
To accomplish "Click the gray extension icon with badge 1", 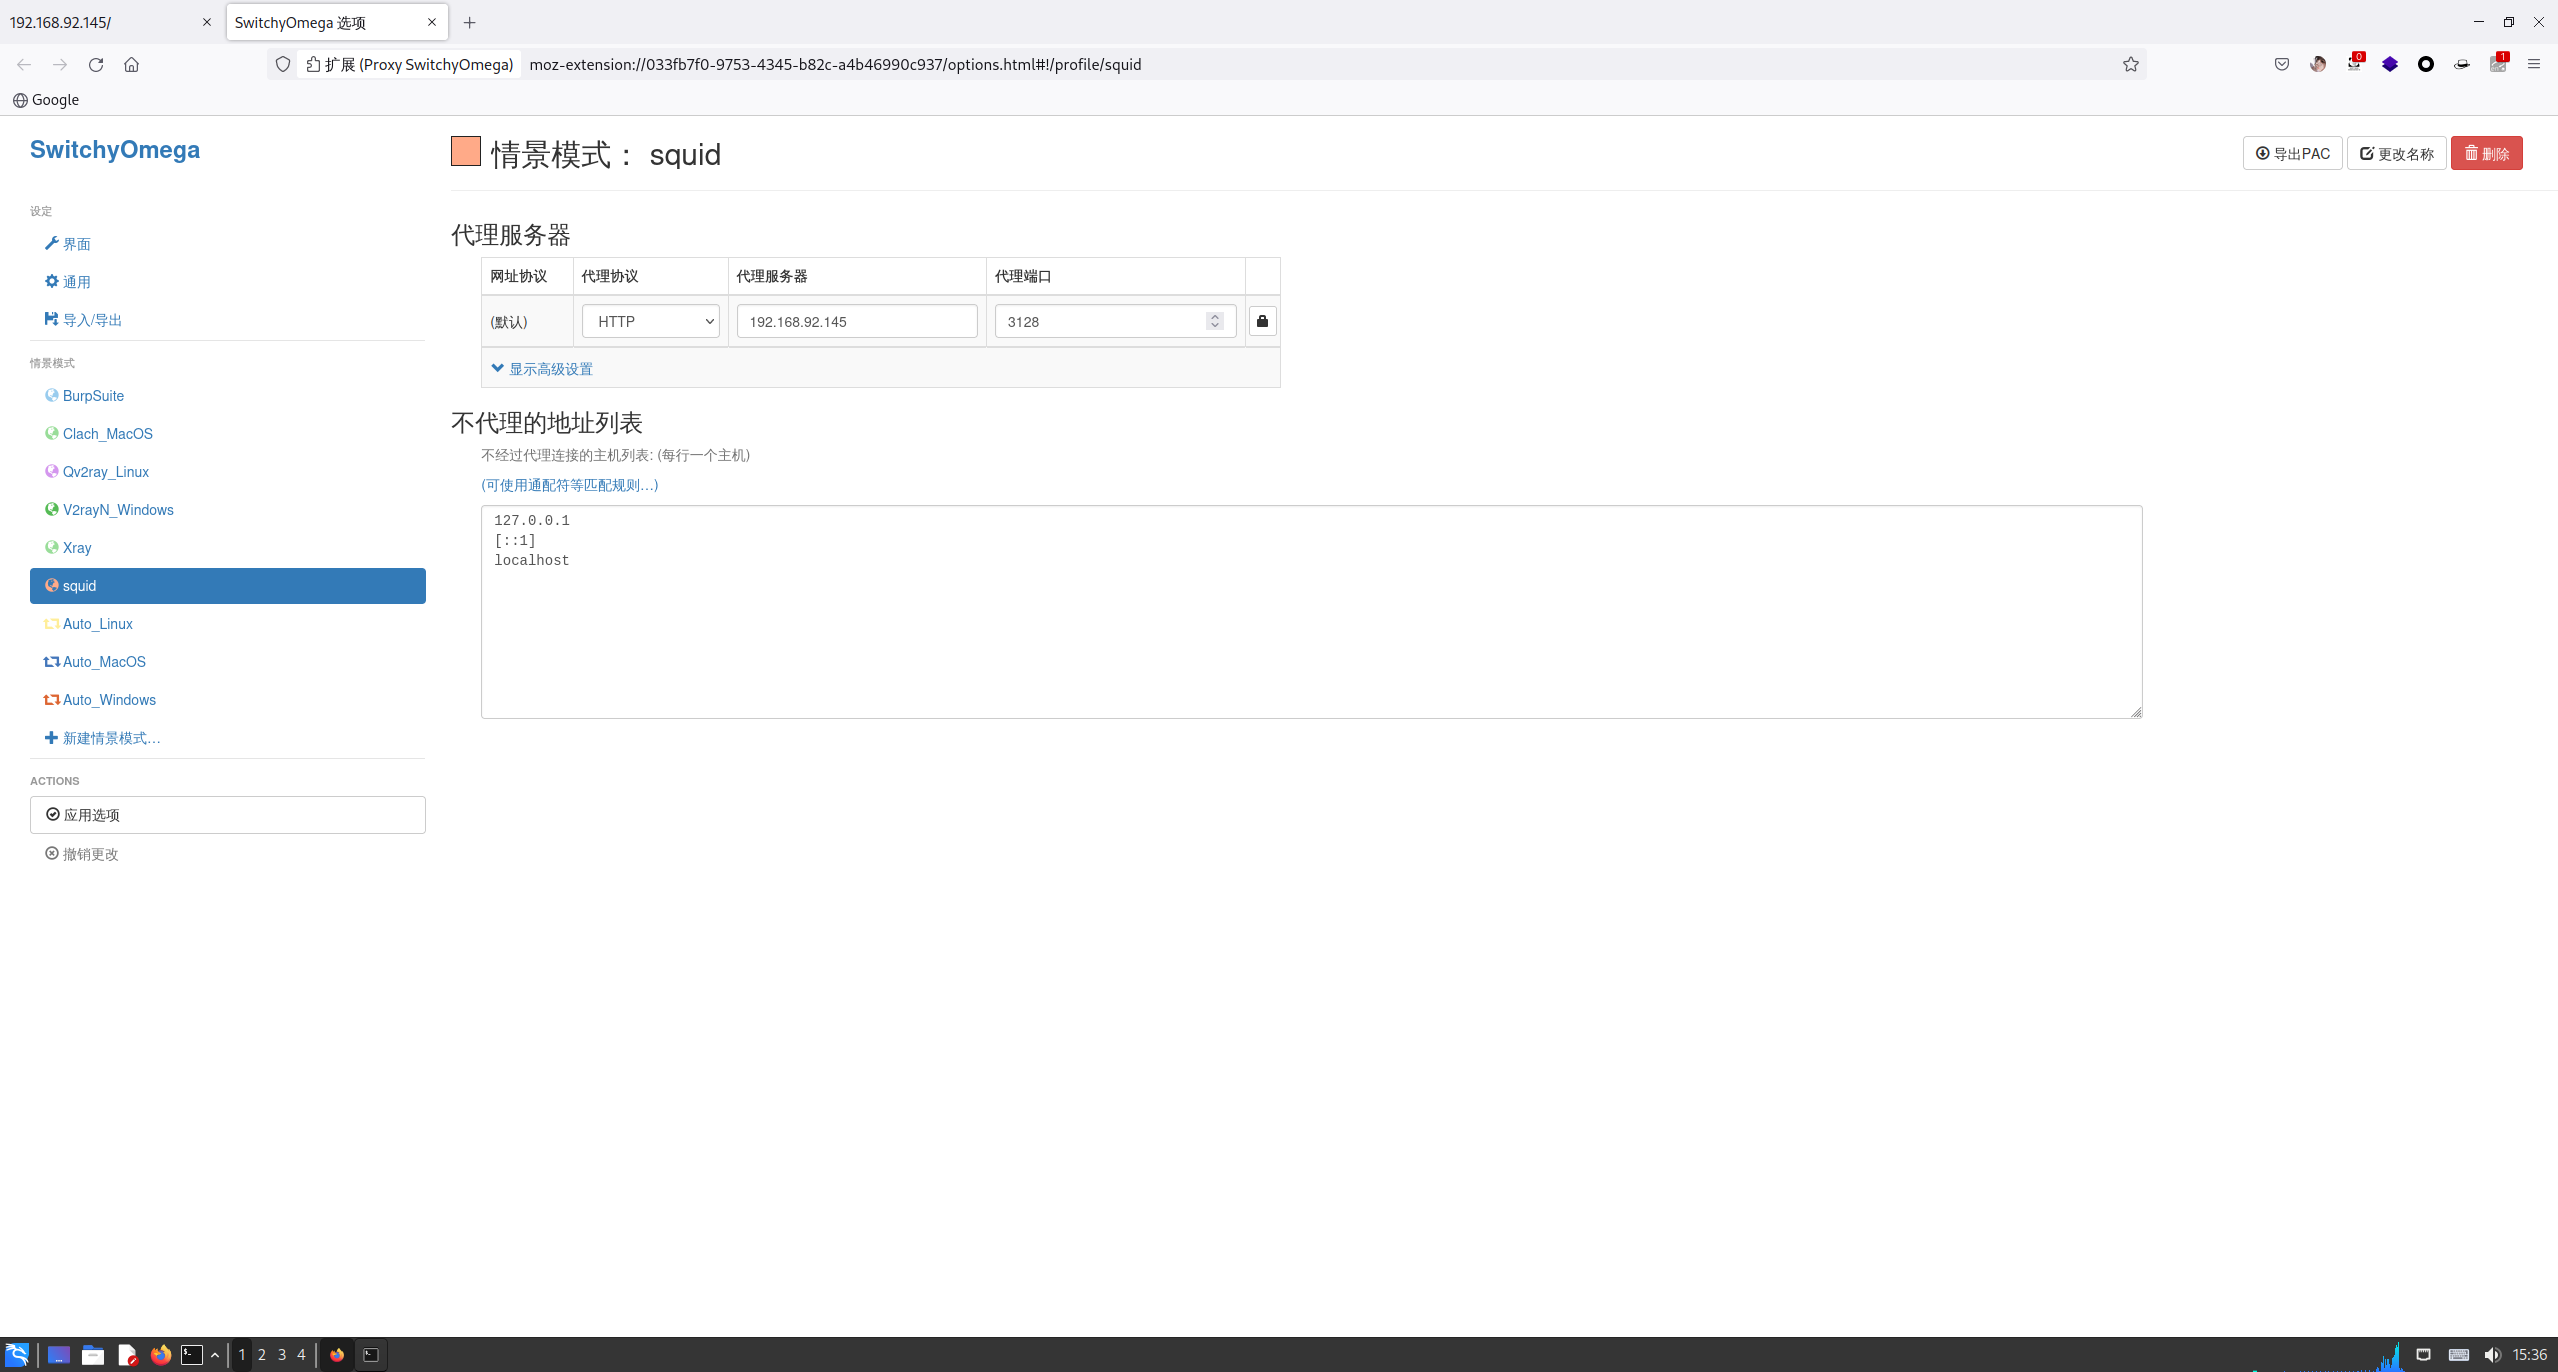I will click(x=2498, y=64).
